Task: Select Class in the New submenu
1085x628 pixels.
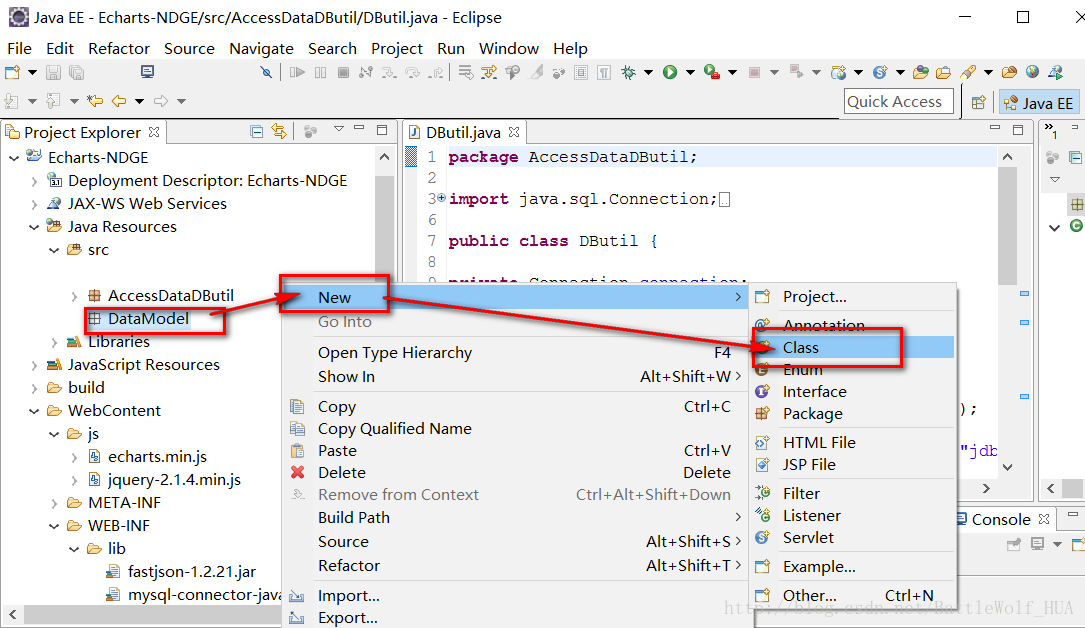Action: pos(852,347)
